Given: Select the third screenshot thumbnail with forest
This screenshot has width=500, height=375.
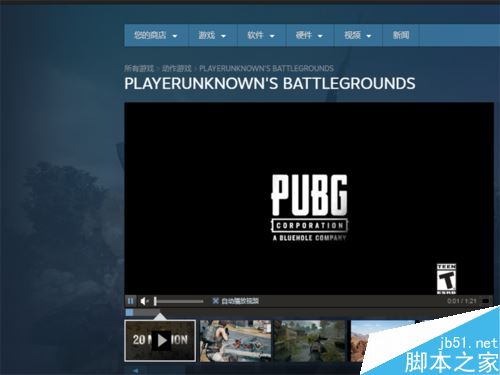Looking at the screenshot, I should (x=310, y=341).
